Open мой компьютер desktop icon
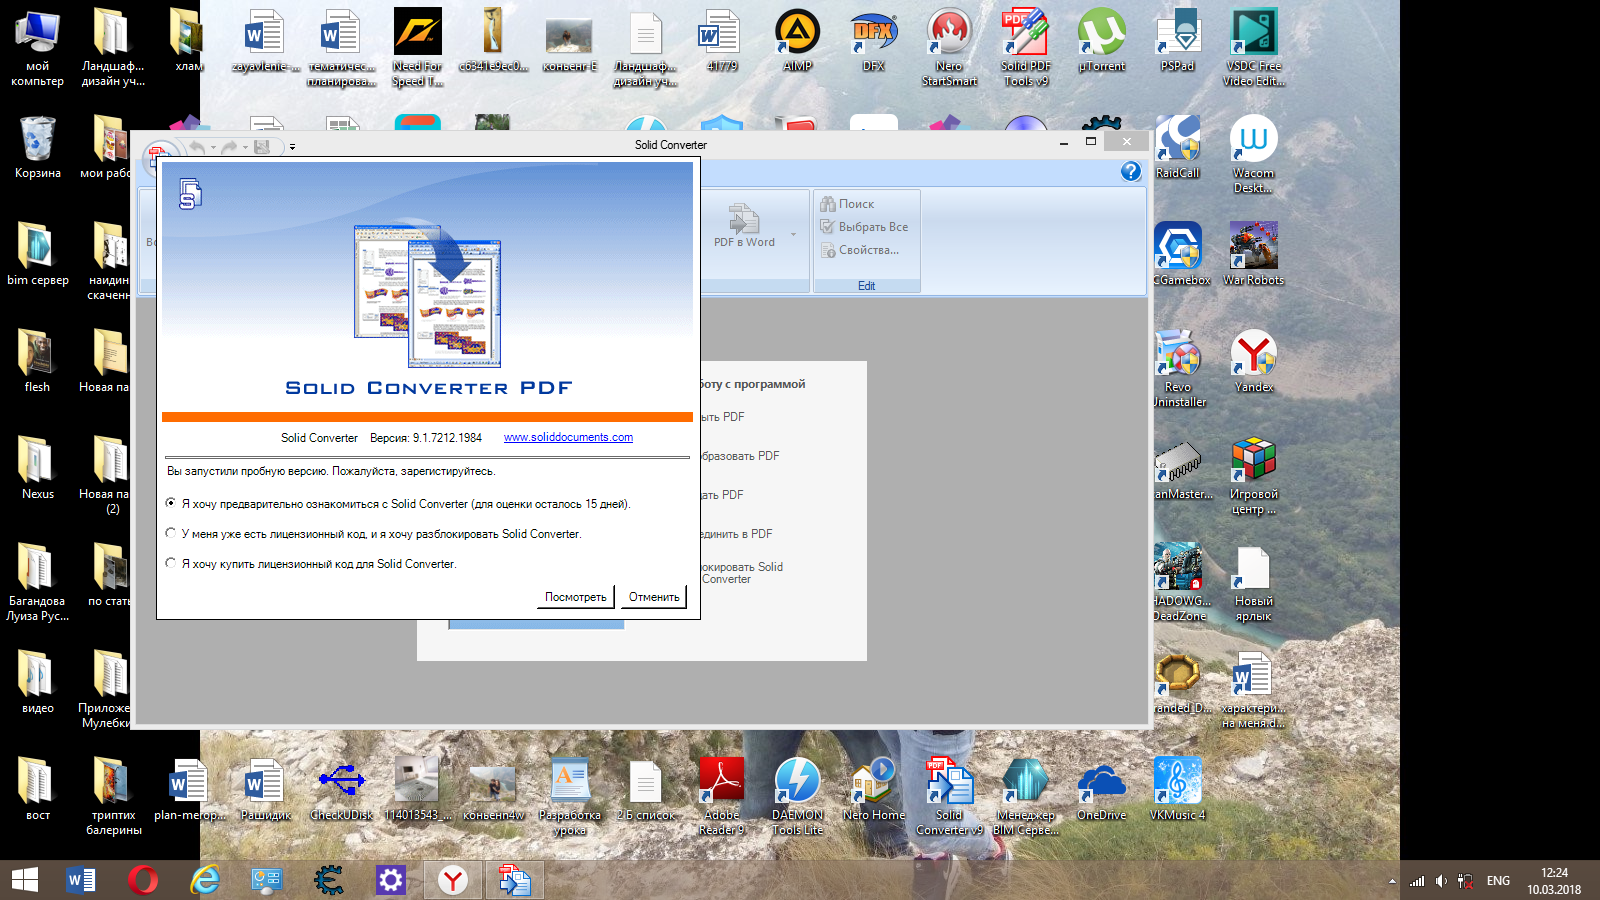This screenshot has width=1600, height=900. 38,48
